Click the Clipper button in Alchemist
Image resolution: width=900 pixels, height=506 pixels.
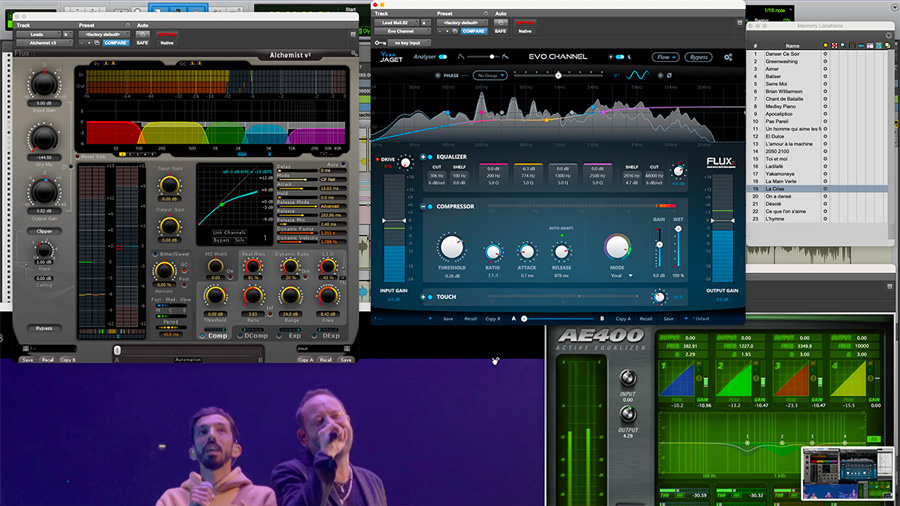pyautogui.click(x=44, y=231)
